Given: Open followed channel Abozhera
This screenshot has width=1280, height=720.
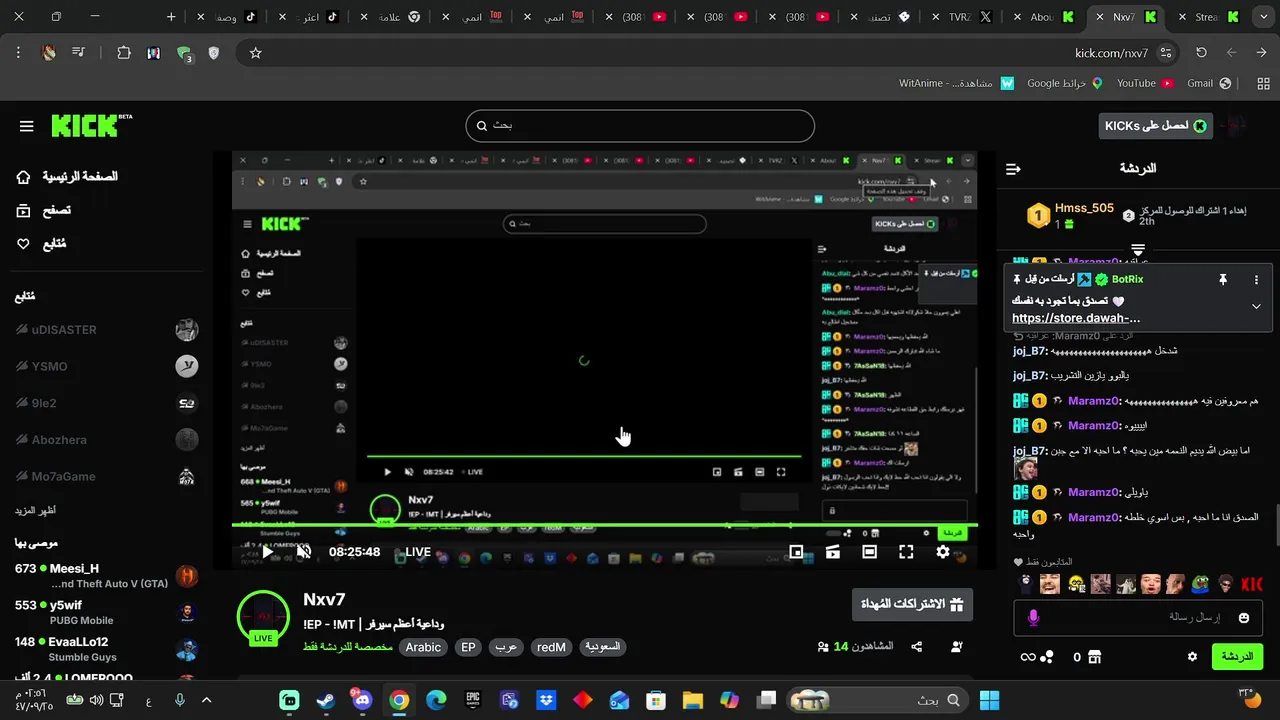Looking at the screenshot, I should (x=106, y=440).
